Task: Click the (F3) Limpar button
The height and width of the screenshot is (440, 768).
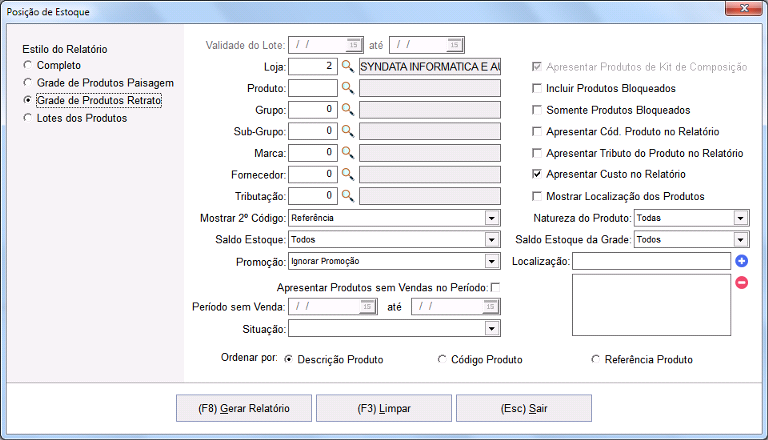Action: 384,408
